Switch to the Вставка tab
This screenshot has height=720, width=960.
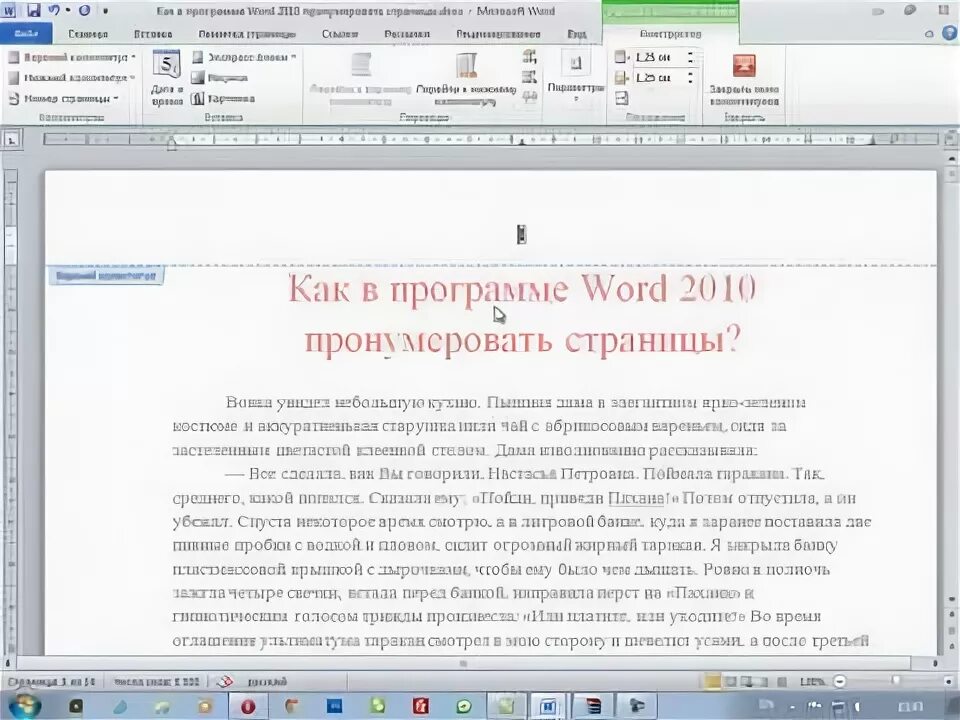[152, 34]
